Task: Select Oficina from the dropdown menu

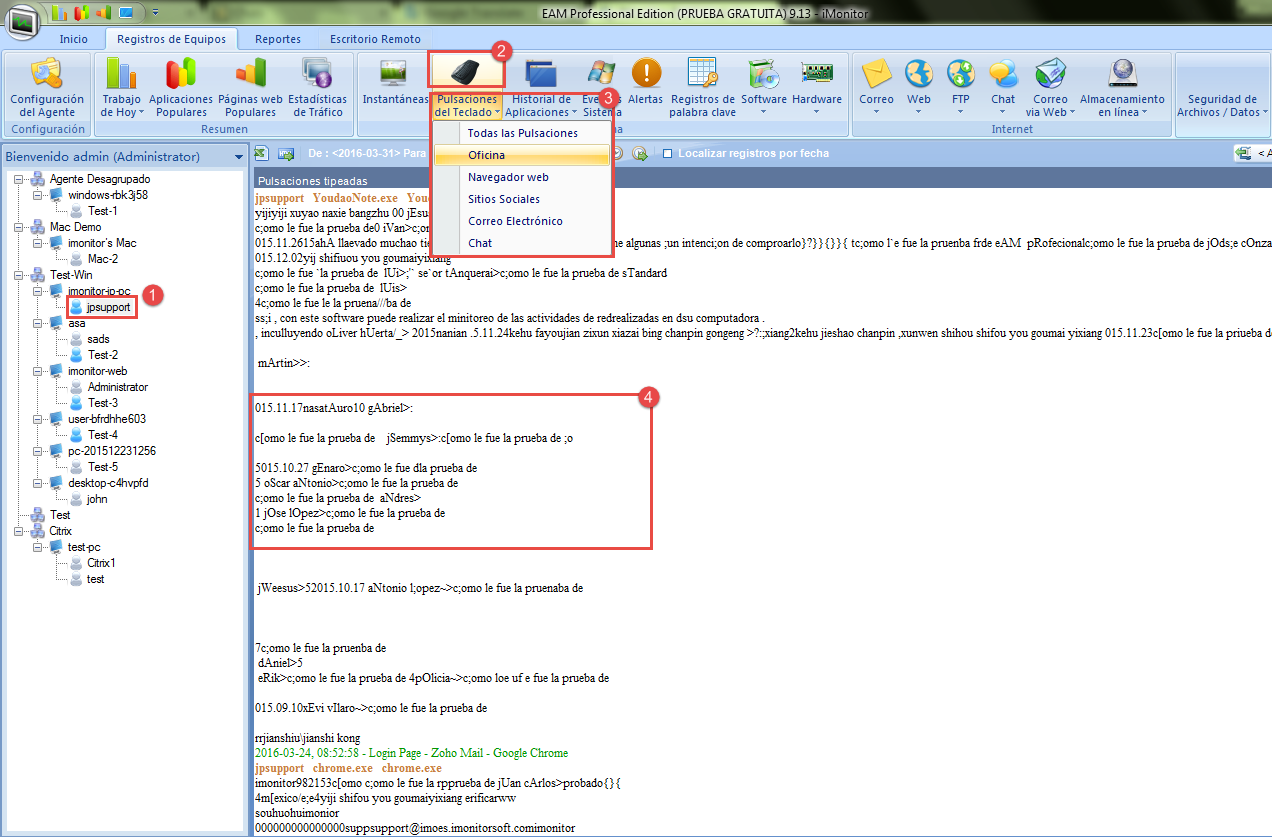Action: 486,155
